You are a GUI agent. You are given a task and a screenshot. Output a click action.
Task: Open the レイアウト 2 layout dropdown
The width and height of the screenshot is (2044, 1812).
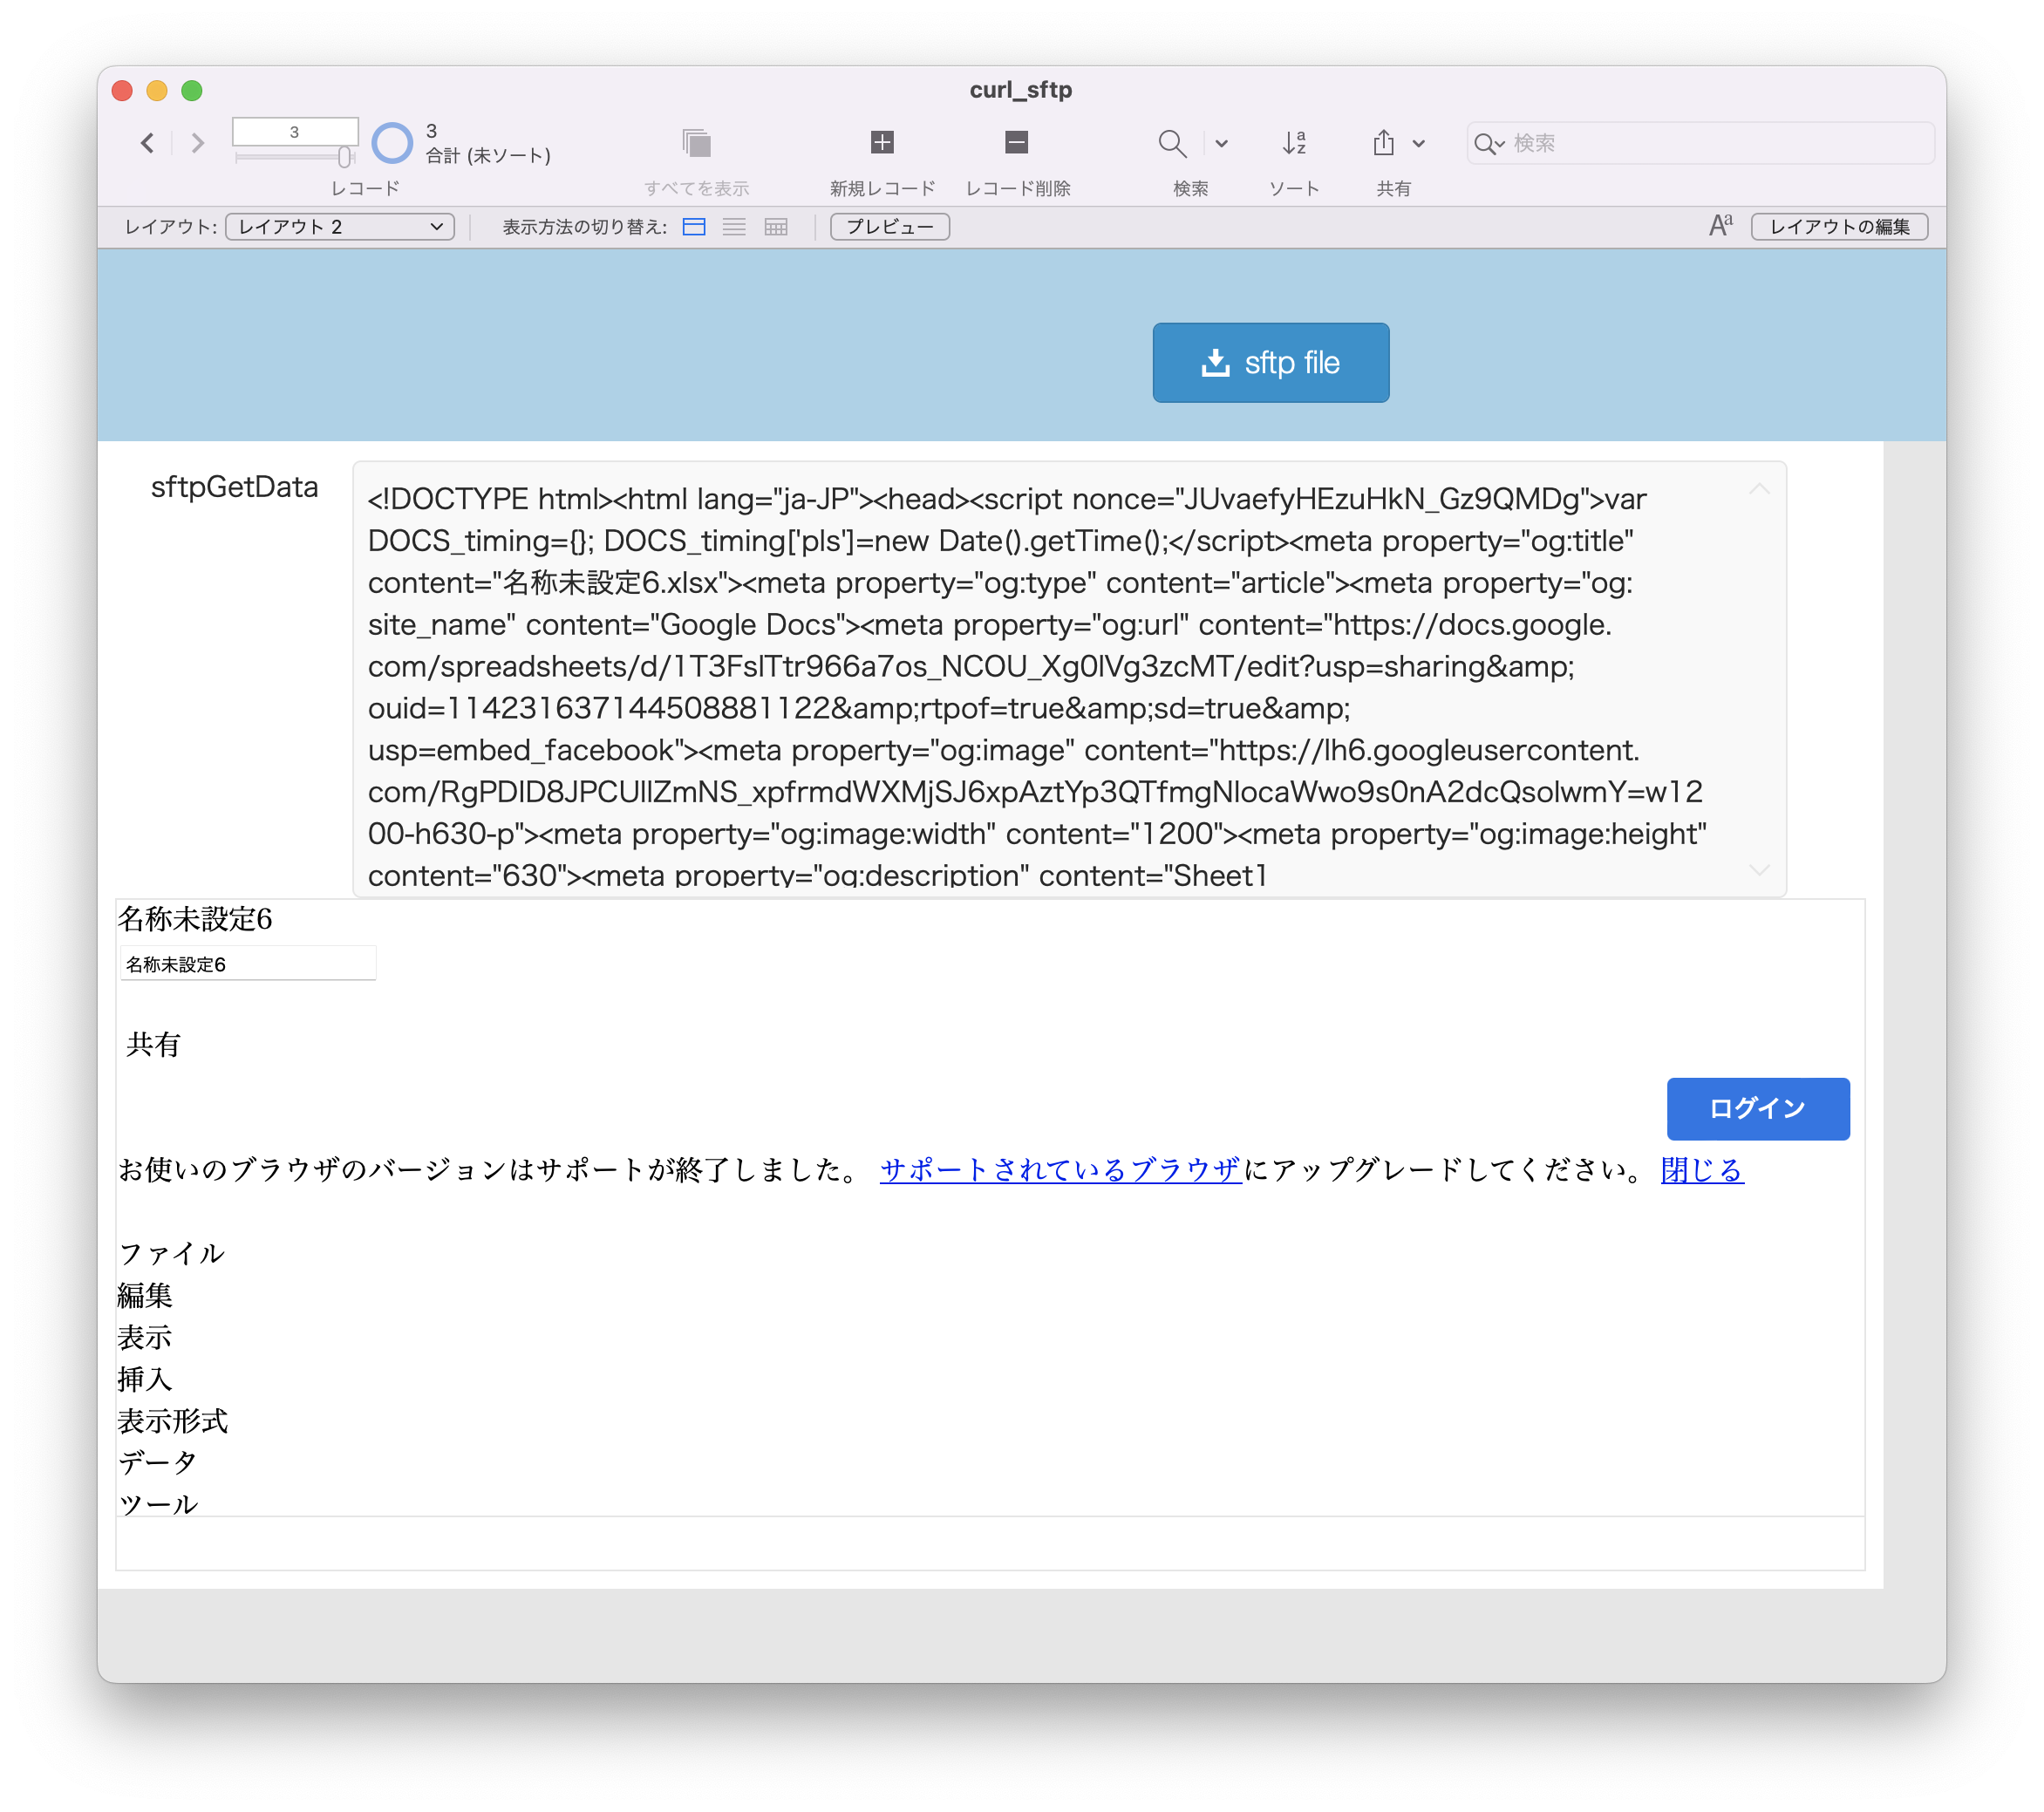[x=339, y=227]
